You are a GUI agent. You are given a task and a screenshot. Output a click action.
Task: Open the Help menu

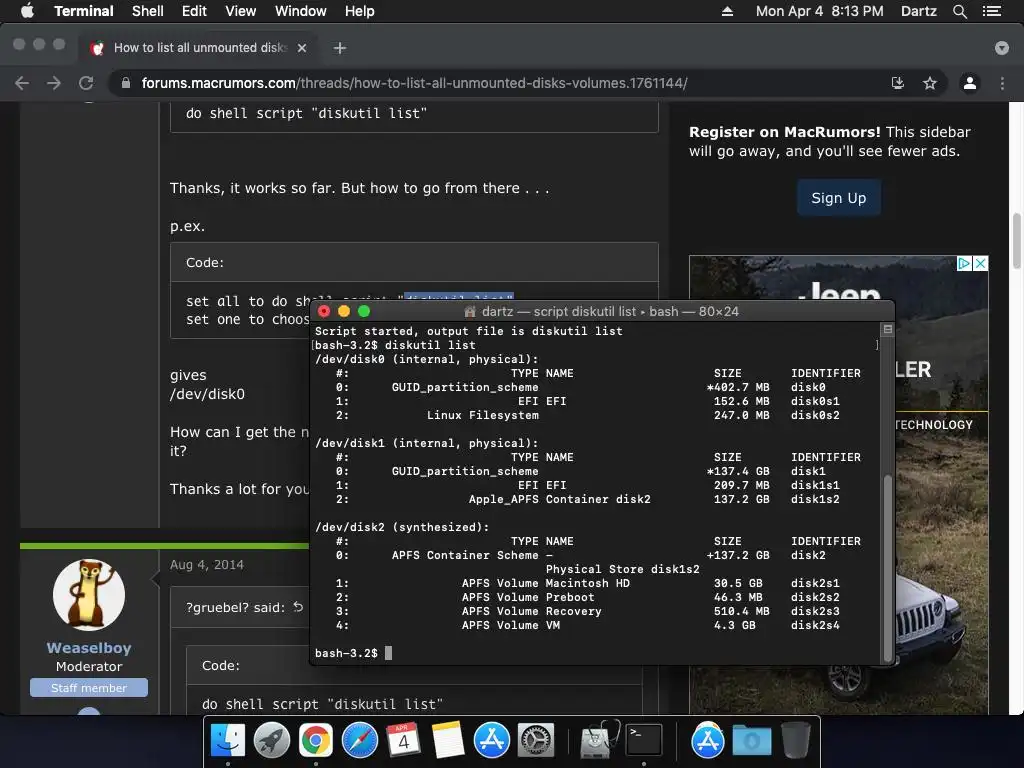pyautogui.click(x=360, y=11)
